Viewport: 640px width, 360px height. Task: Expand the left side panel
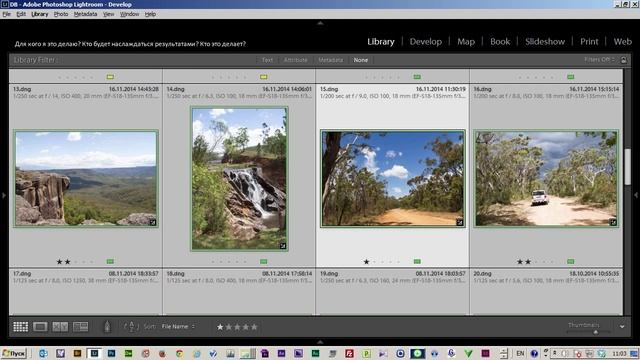pos(4,196)
